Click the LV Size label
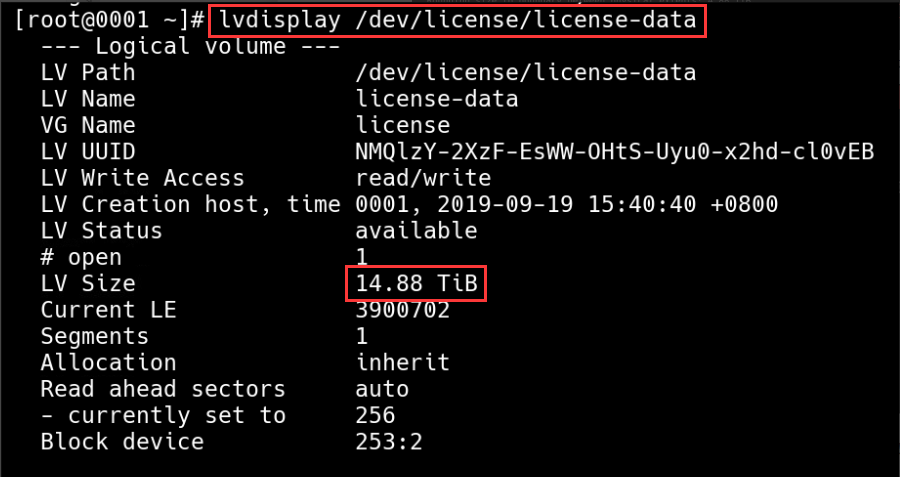 coord(88,284)
